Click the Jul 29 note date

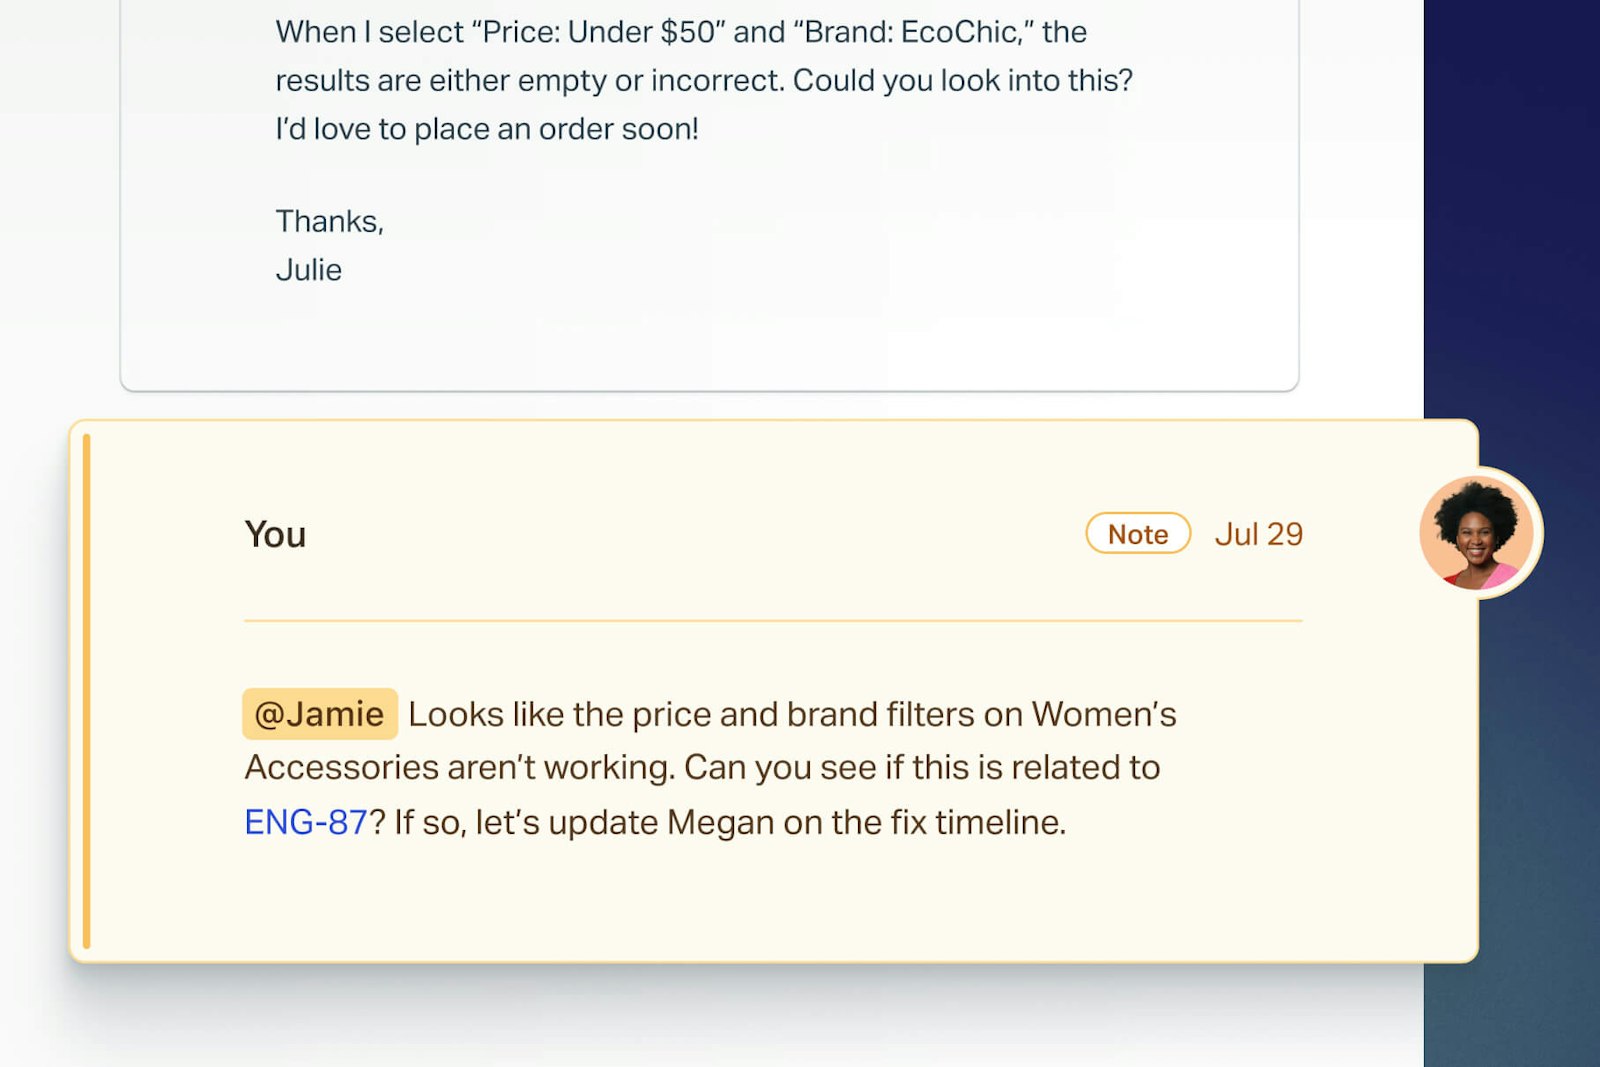pos(1258,534)
